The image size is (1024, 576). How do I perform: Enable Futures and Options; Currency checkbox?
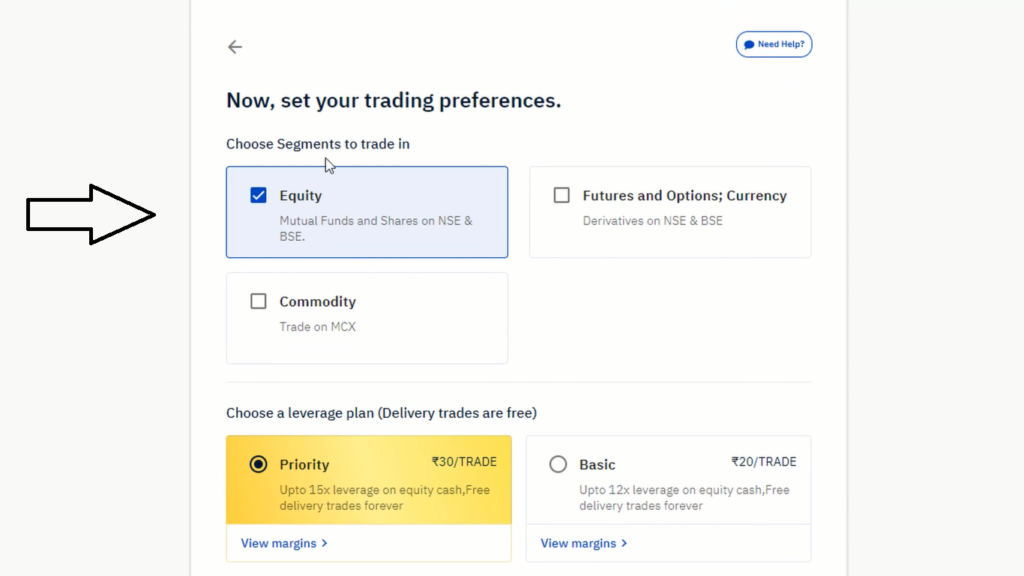(562, 195)
